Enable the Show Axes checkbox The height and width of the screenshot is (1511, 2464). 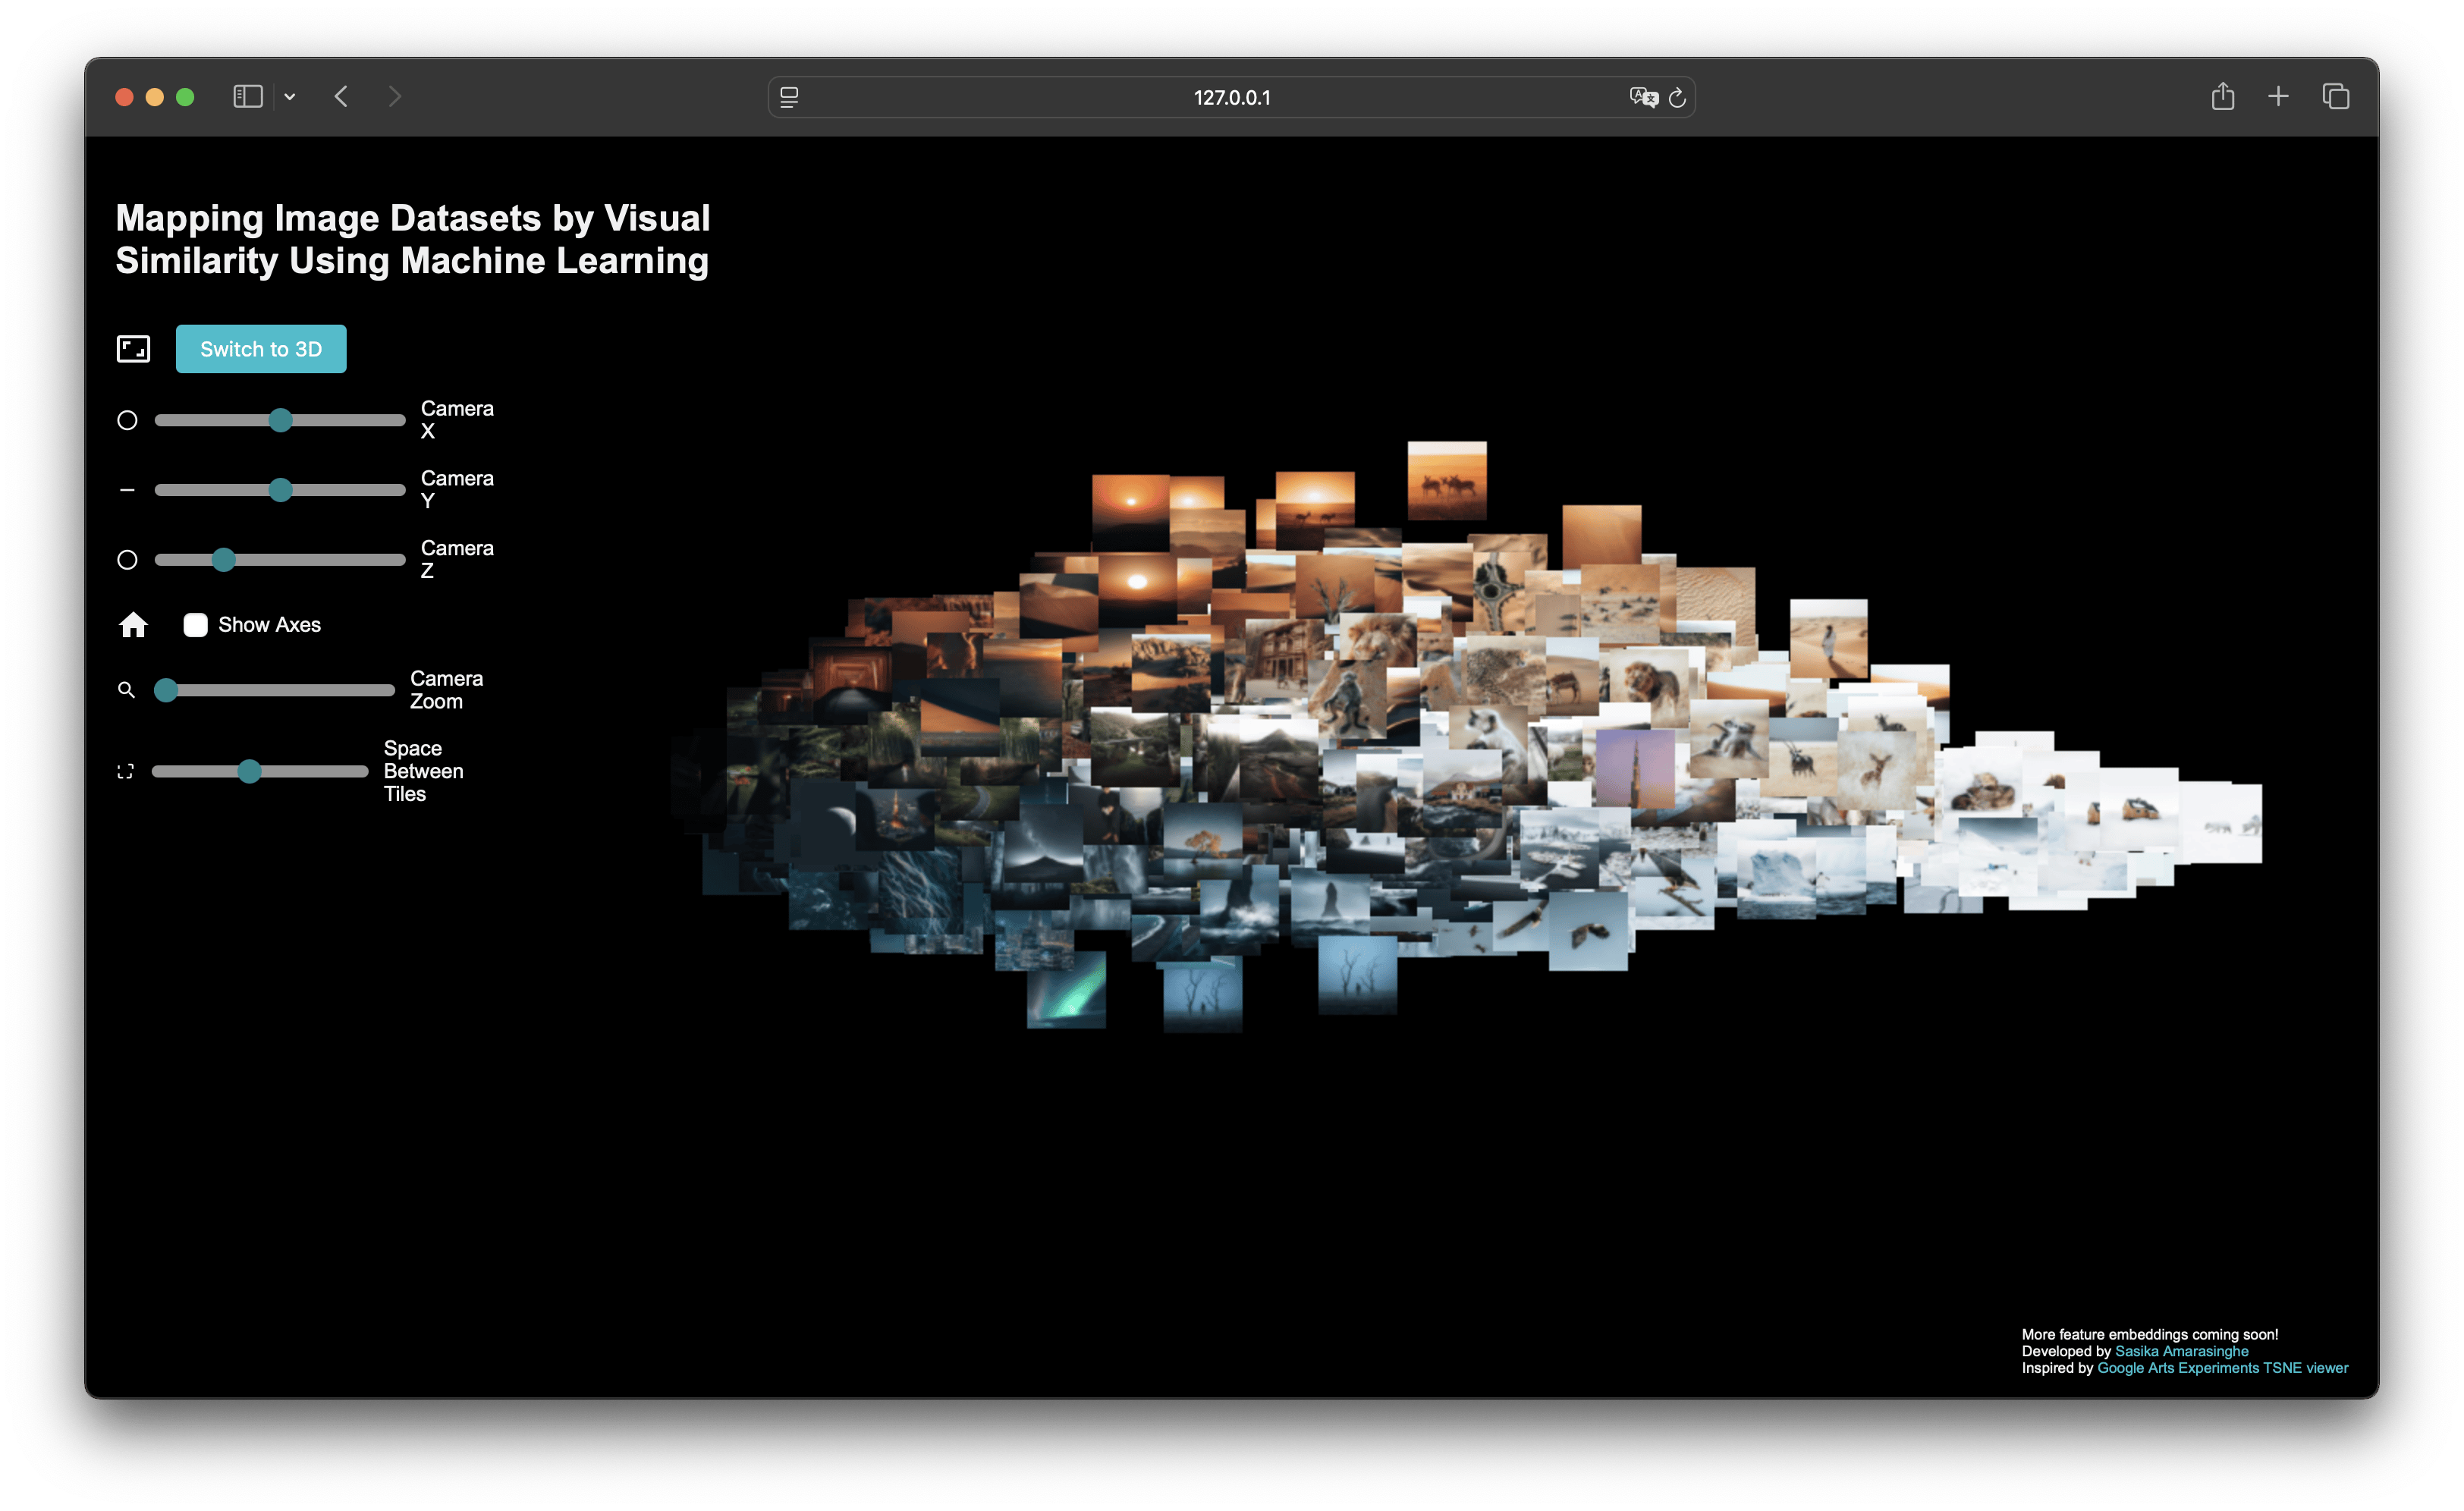(195, 625)
